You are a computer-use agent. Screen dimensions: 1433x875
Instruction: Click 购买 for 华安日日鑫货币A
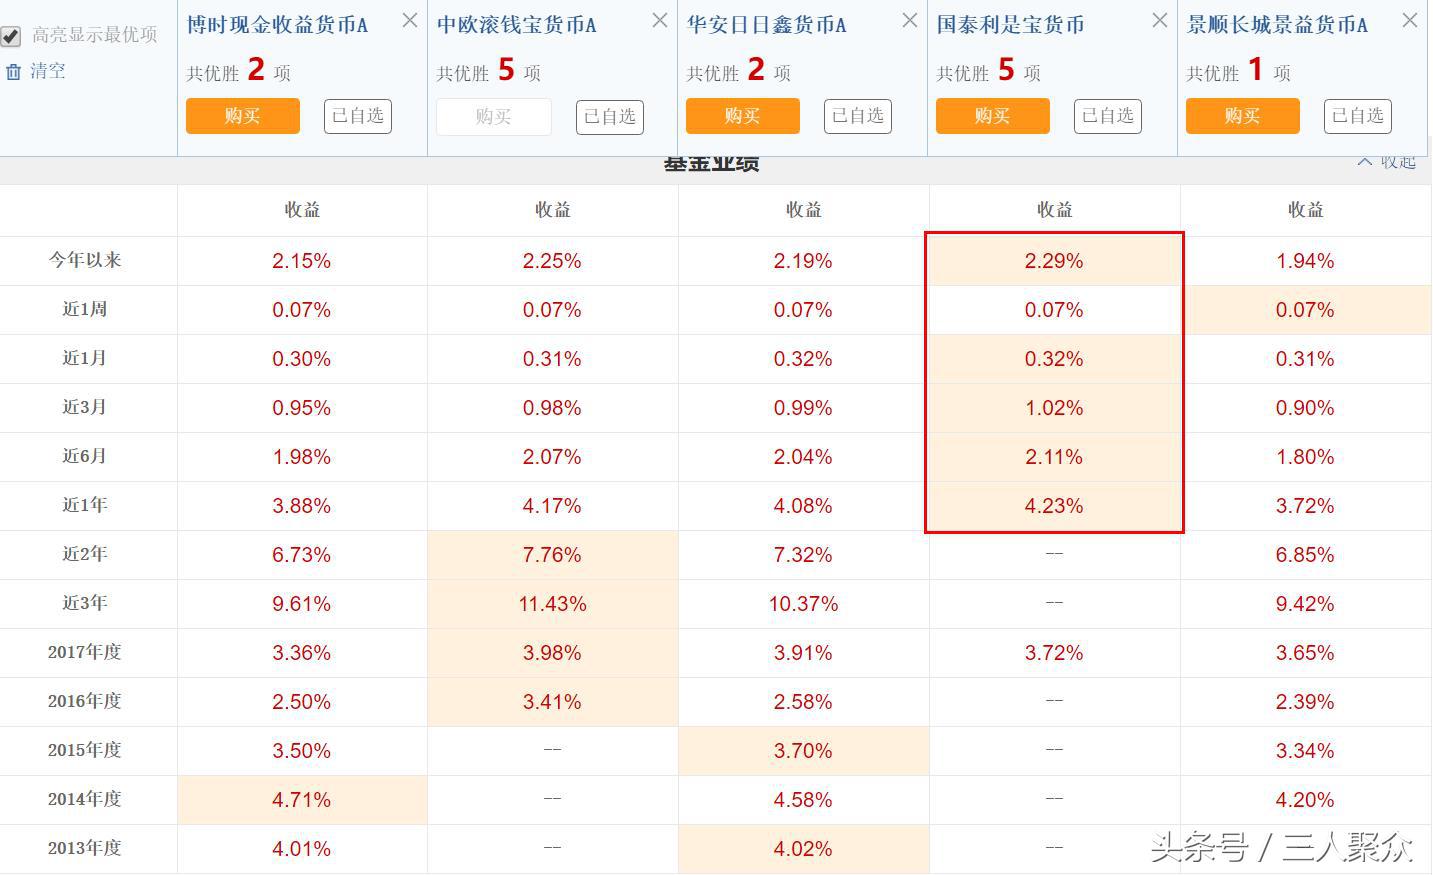[743, 116]
